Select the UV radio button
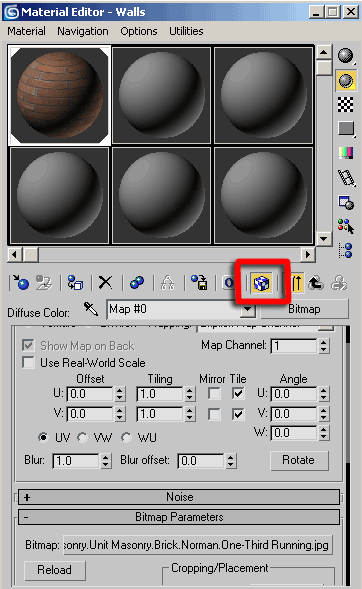The height and width of the screenshot is (589, 362). pos(44,437)
